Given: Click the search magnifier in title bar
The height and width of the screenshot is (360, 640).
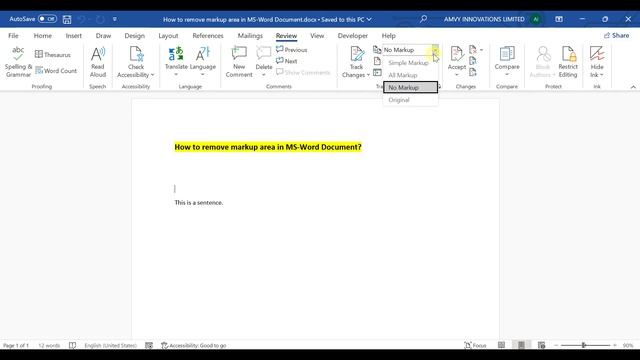Looking at the screenshot, I should pos(423,19).
